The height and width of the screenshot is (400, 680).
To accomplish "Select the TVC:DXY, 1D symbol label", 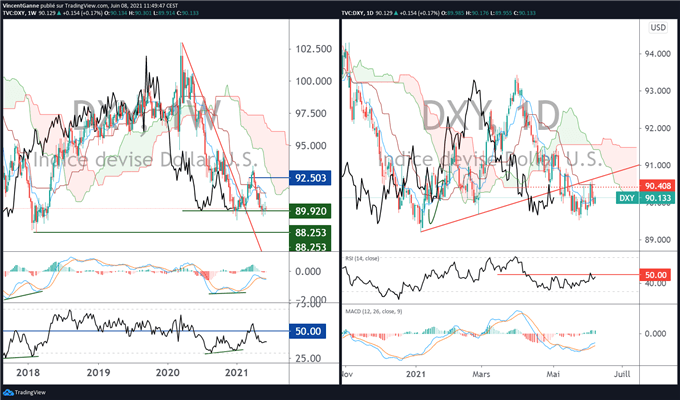I will pyautogui.click(x=358, y=13).
